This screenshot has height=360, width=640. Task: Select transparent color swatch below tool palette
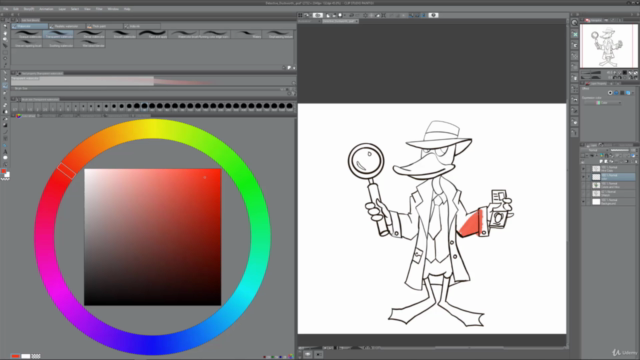click(x=5, y=179)
